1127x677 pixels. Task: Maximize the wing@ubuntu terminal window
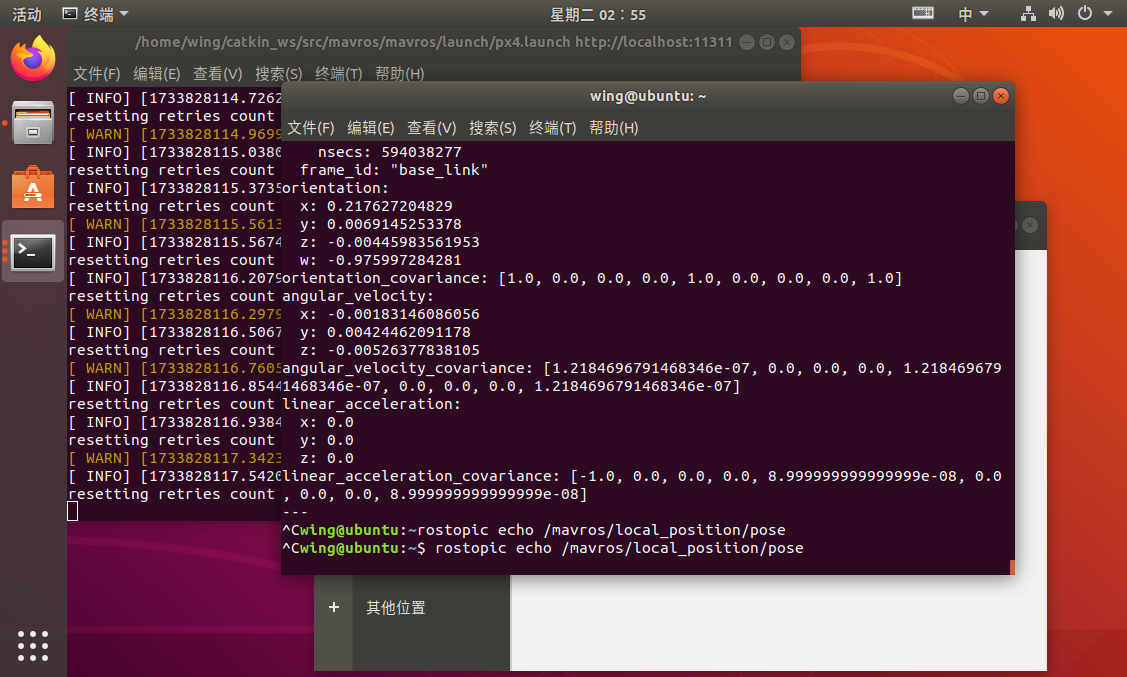[981, 96]
